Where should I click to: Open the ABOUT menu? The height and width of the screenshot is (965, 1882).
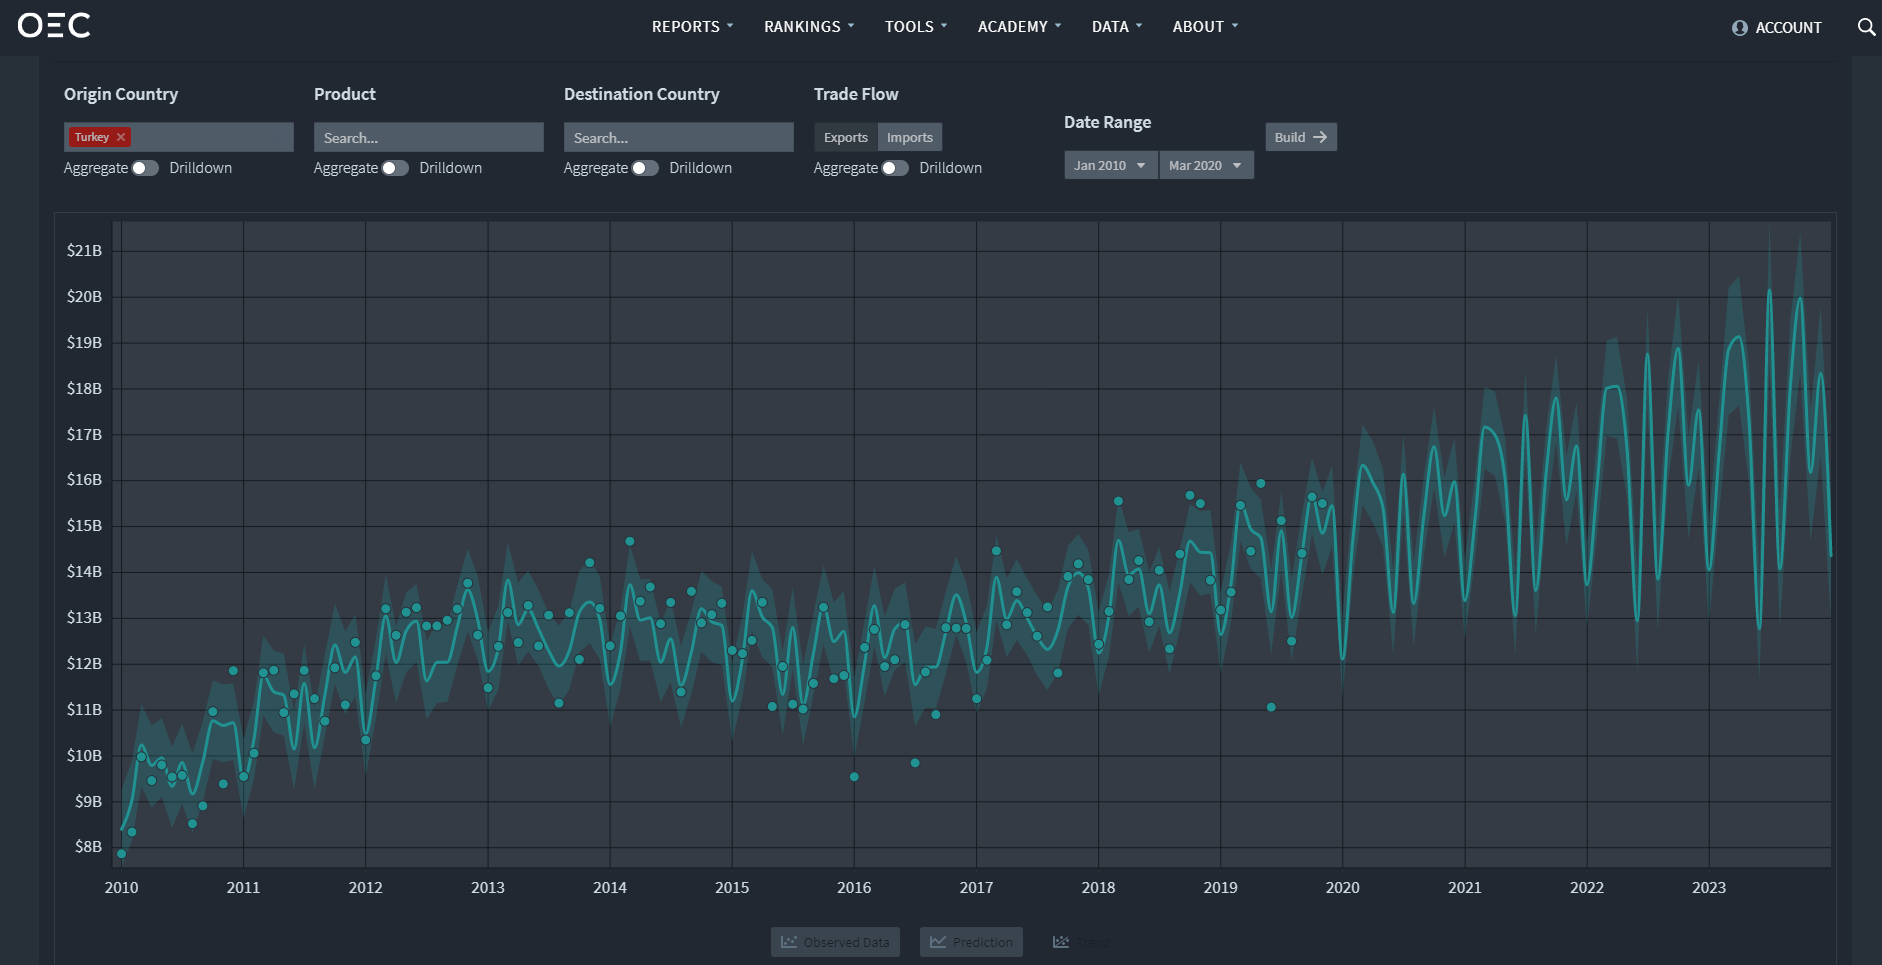[x=1205, y=27]
